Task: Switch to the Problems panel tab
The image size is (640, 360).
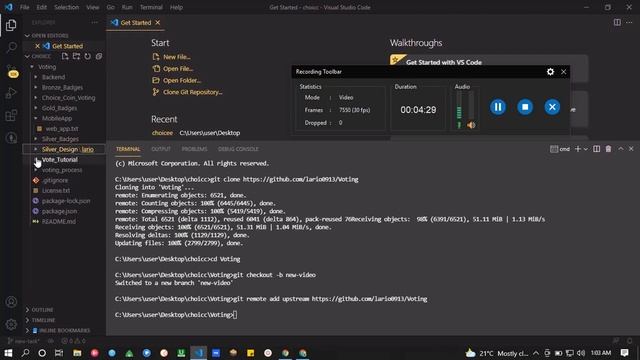Action: pos(194,149)
